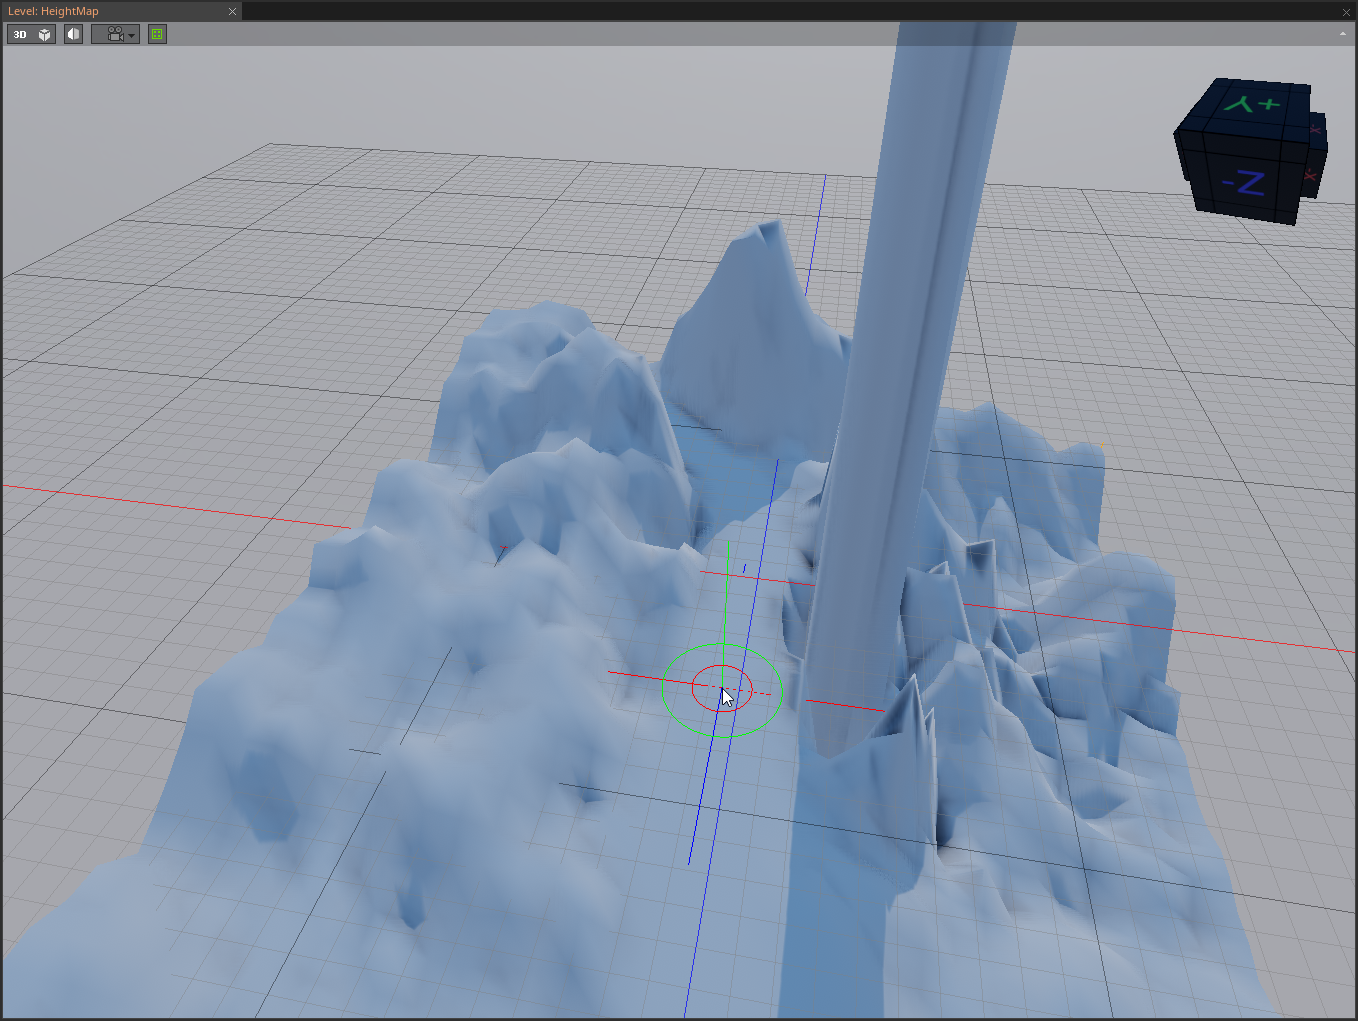
Task: Open the camera options dropdown
Action: [x=116, y=34]
